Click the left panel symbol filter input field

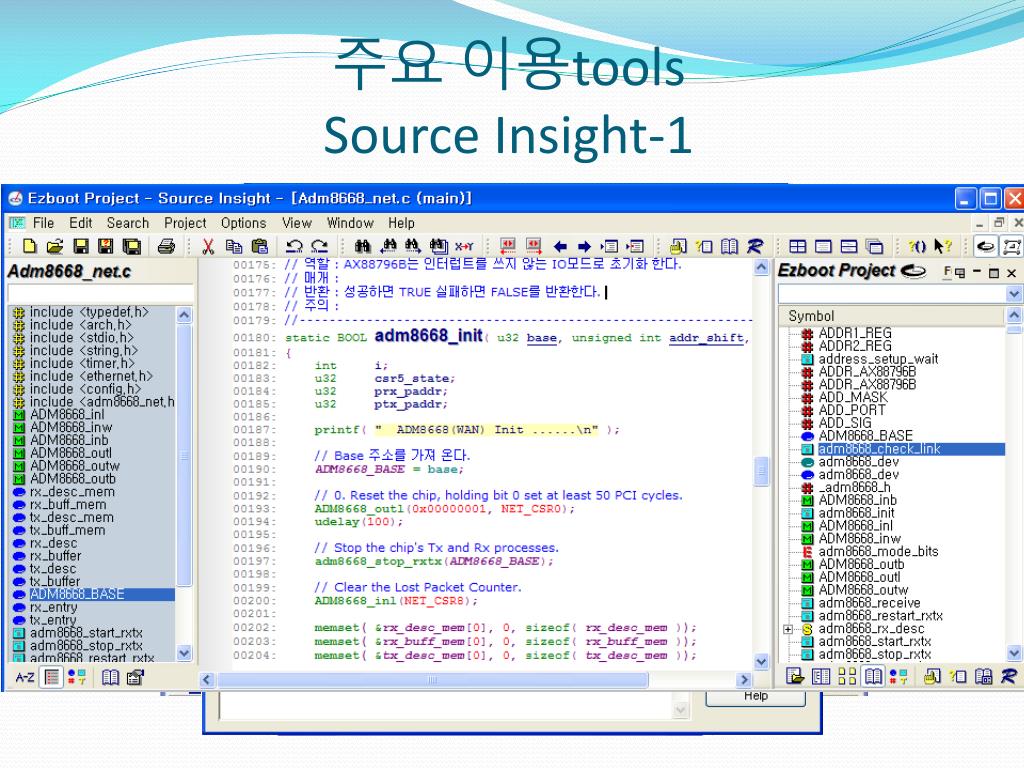[x=101, y=293]
